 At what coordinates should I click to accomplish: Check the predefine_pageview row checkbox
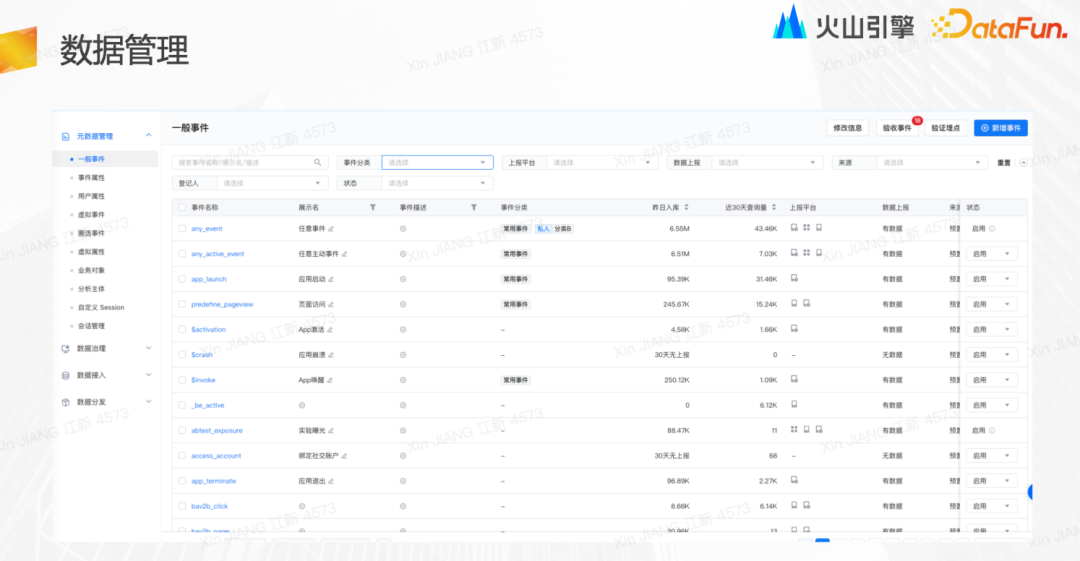(x=182, y=305)
